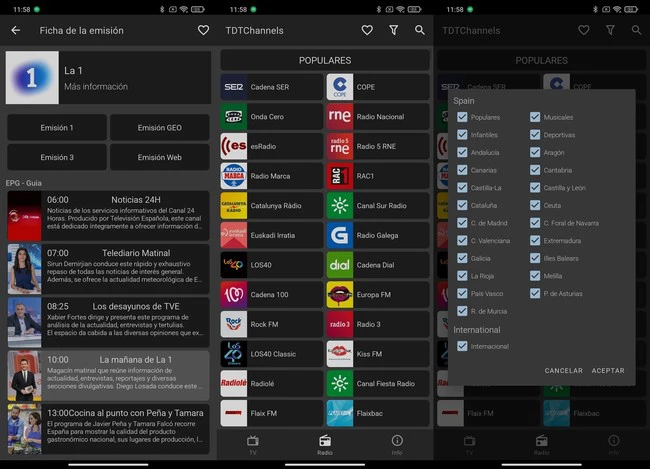The height and width of the screenshot is (469, 650).
Task: Select the Radiolé station
Action: pos(272,384)
